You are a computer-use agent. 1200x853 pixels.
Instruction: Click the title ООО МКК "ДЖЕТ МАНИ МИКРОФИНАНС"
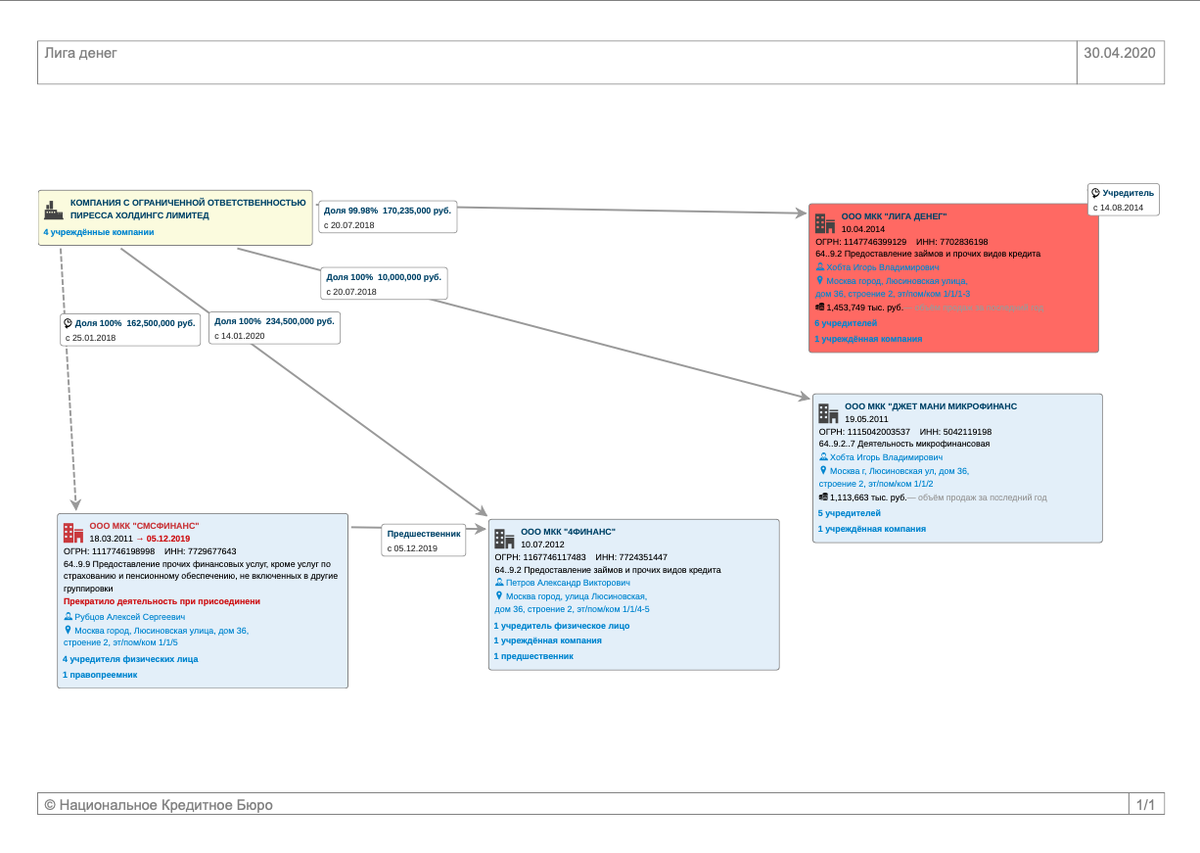tap(931, 406)
